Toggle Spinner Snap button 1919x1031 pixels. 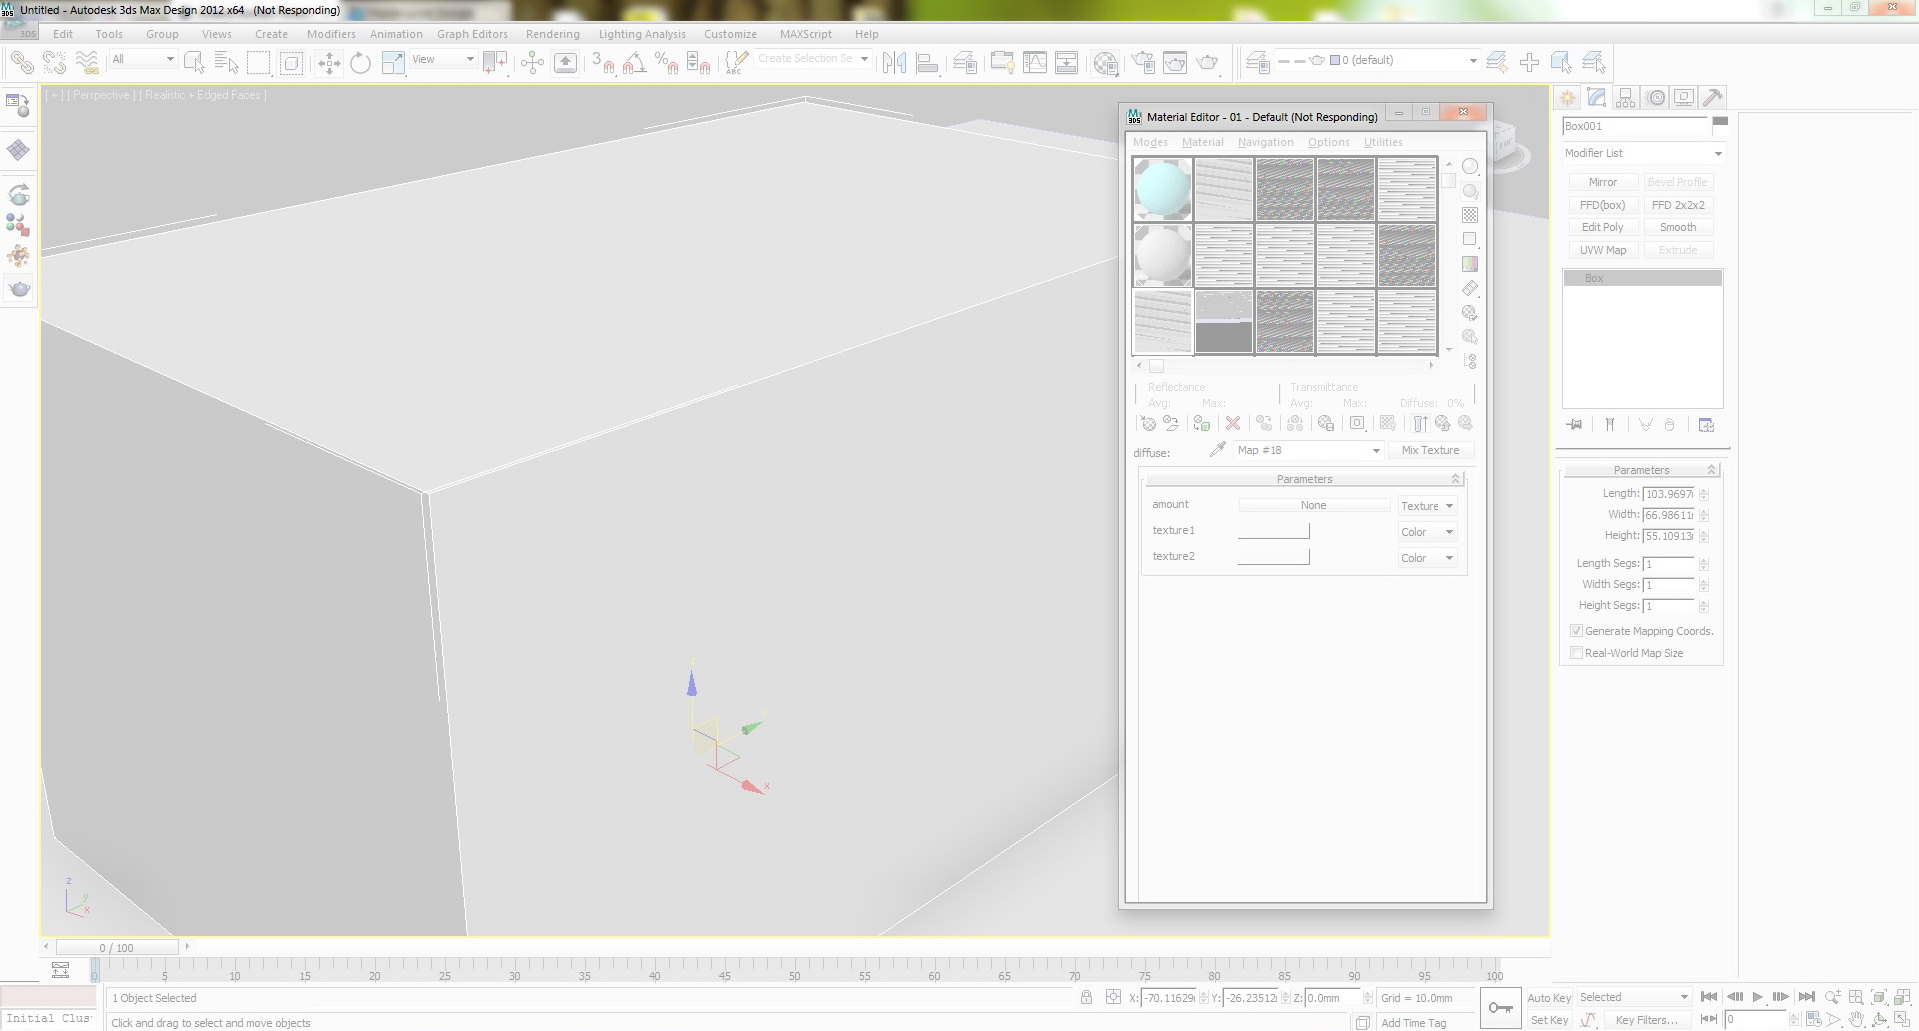point(699,63)
